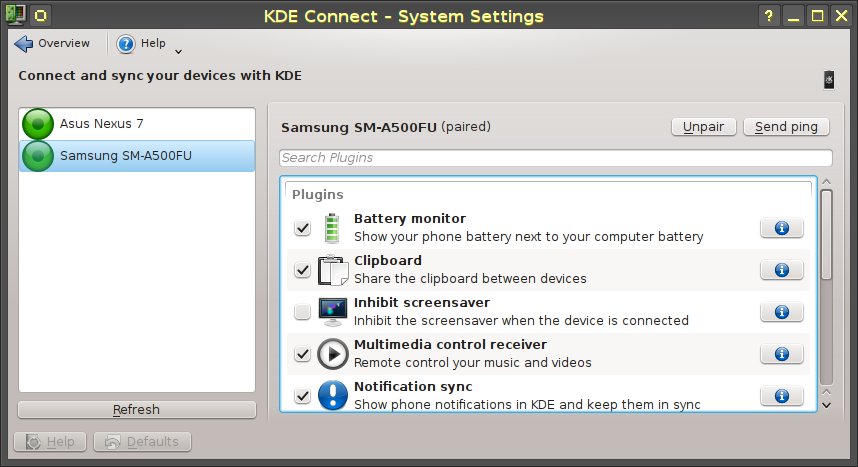
Task: Open info for Notification sync plugin
Action: coord(782,396)
